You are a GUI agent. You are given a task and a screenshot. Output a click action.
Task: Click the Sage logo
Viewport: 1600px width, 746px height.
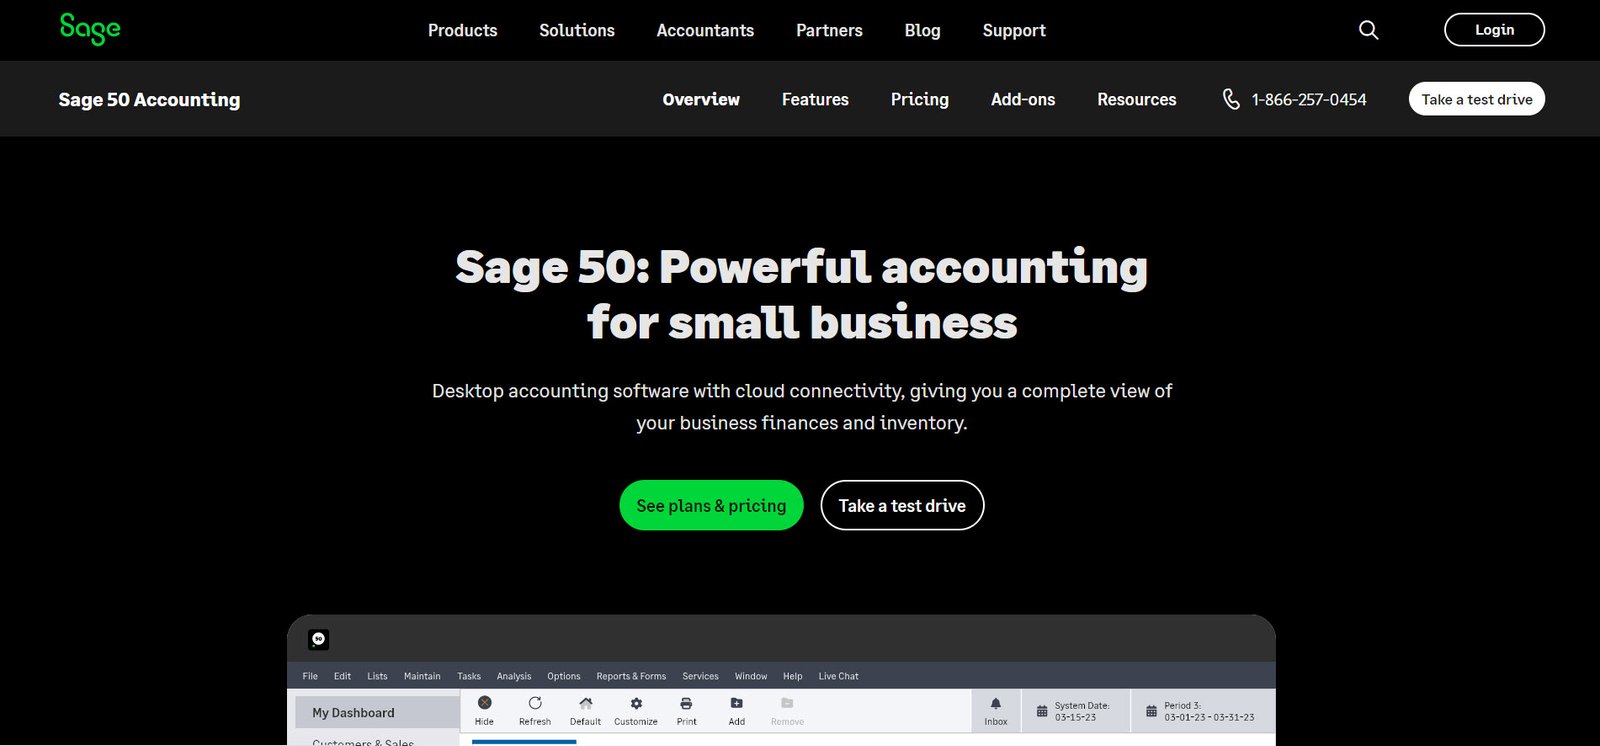click(x=90, y=29)
